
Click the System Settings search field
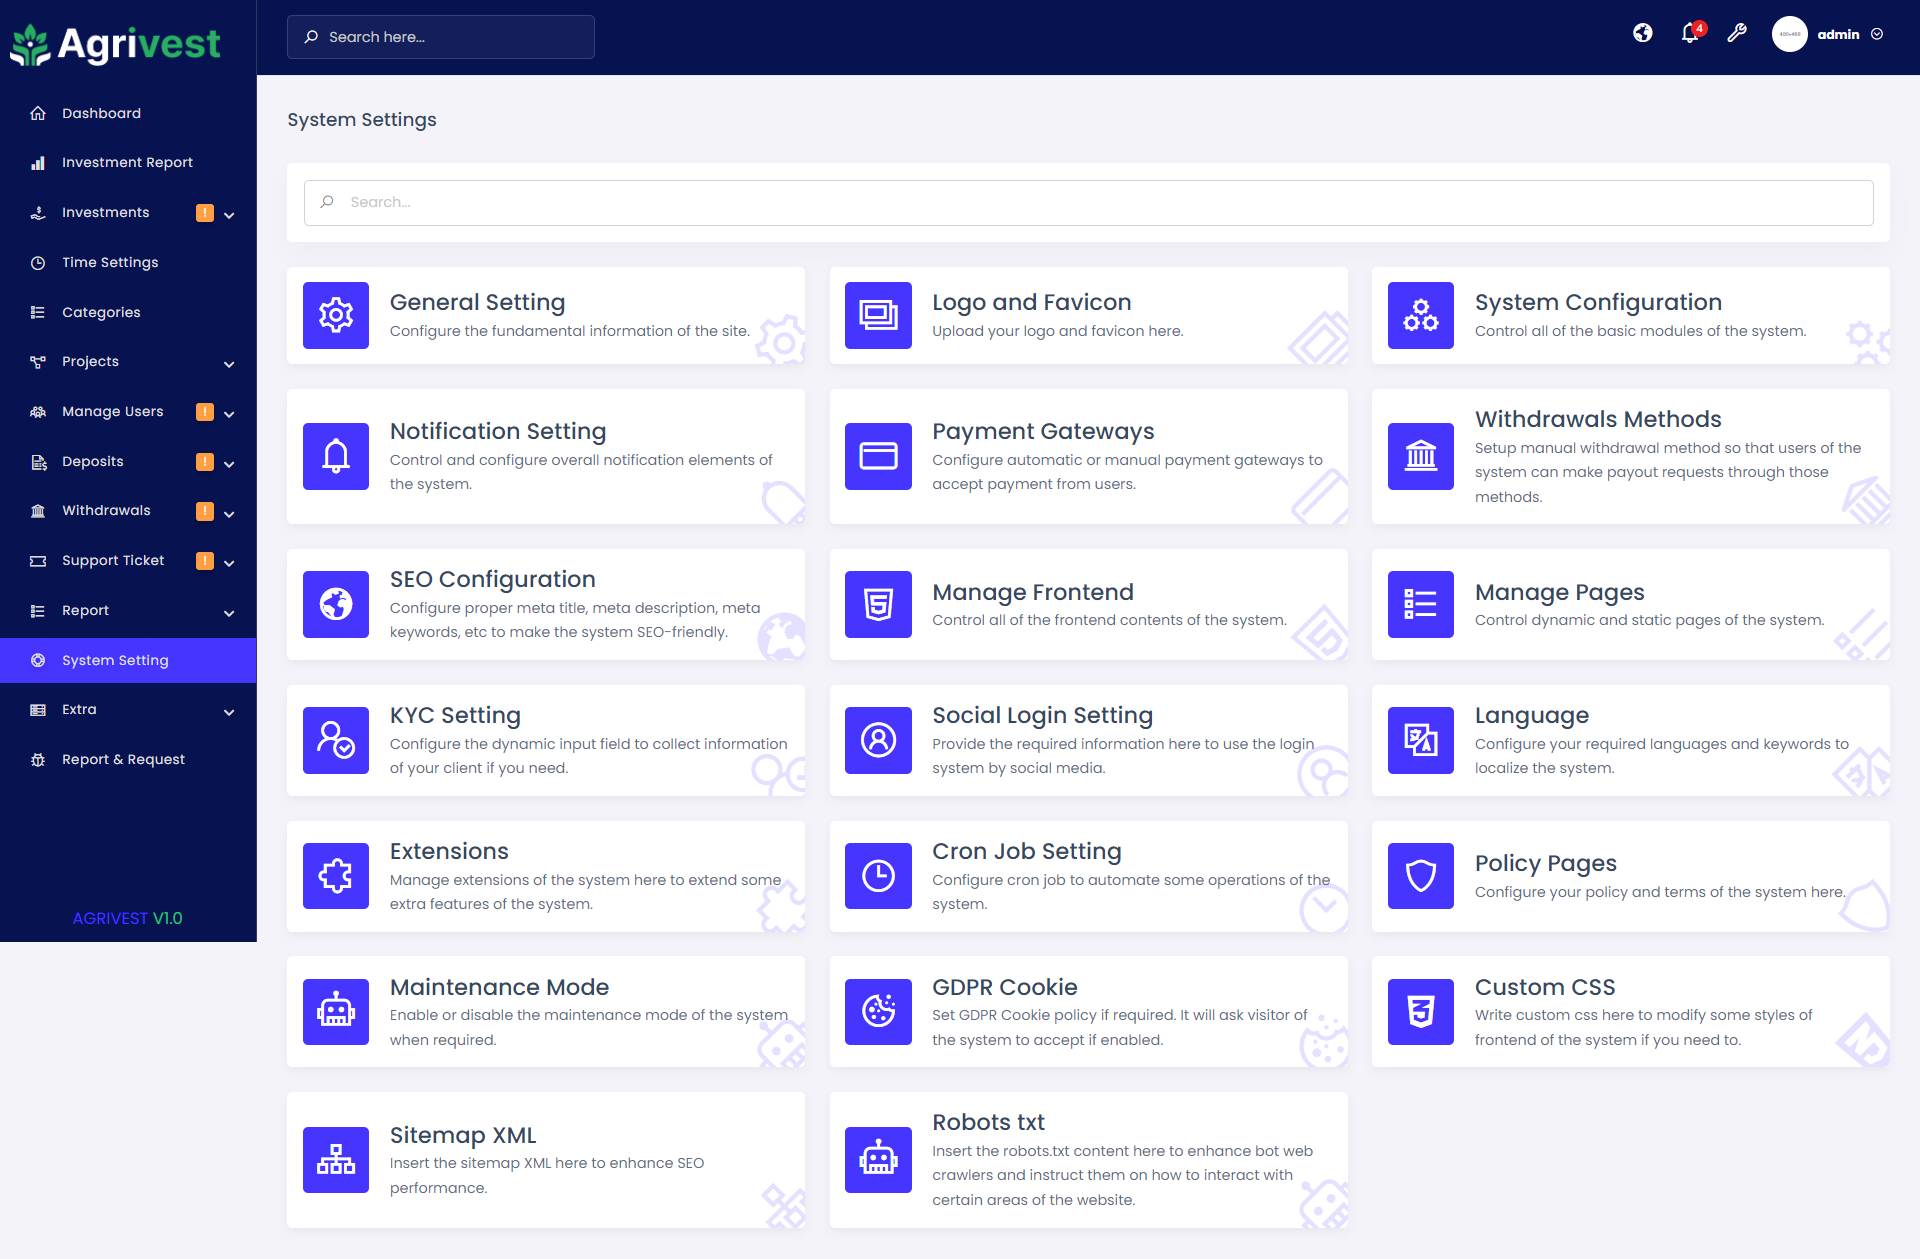coord(1088,202)
